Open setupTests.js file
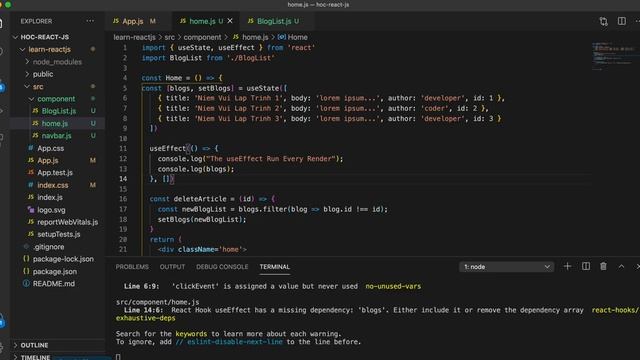 (59, 234)
